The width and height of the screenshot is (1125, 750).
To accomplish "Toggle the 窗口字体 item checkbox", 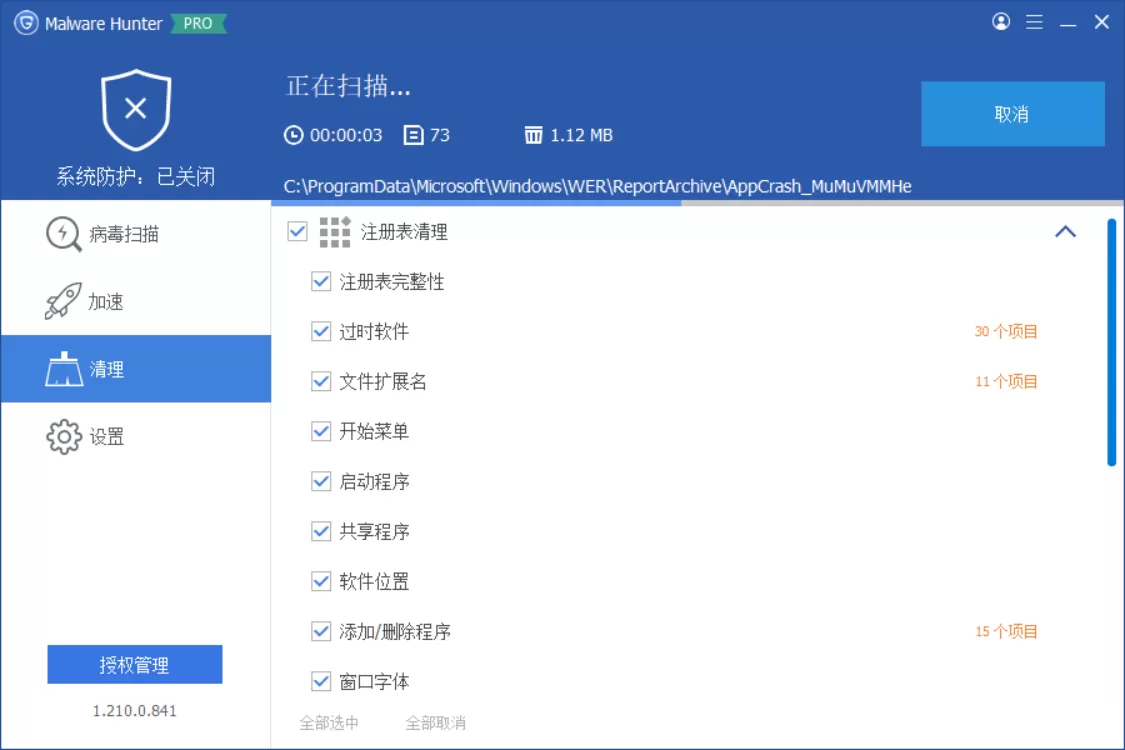I will 319,682.
